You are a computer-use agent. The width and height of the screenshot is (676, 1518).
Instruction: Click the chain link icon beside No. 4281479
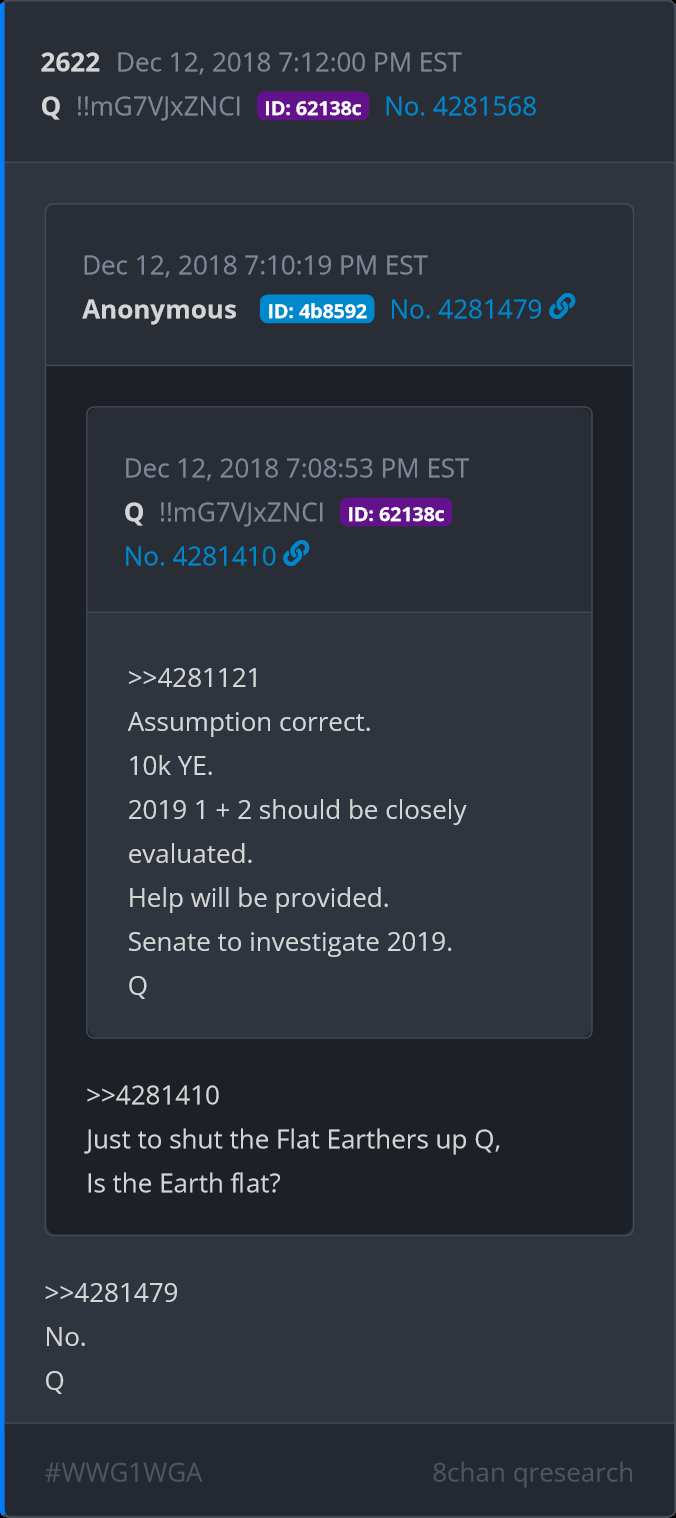[563, 308]
